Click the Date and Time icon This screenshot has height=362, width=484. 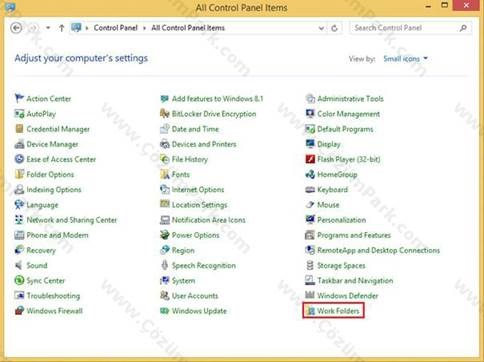[x=165, y=129]
